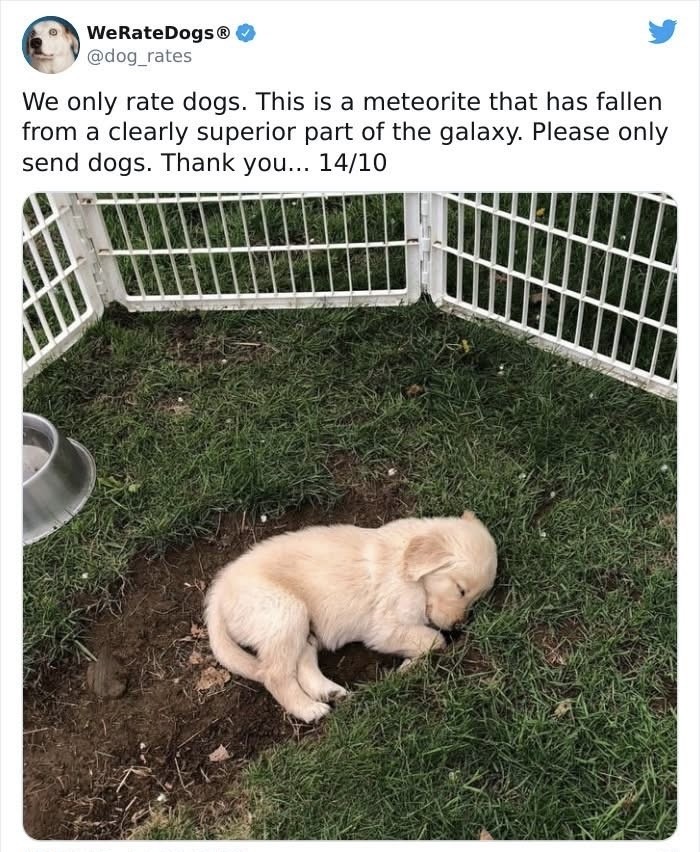The width and height of the screenshot is (700, 852).
Task: Click the sleeping puppy's floppy ear
Action: [426, 555]
